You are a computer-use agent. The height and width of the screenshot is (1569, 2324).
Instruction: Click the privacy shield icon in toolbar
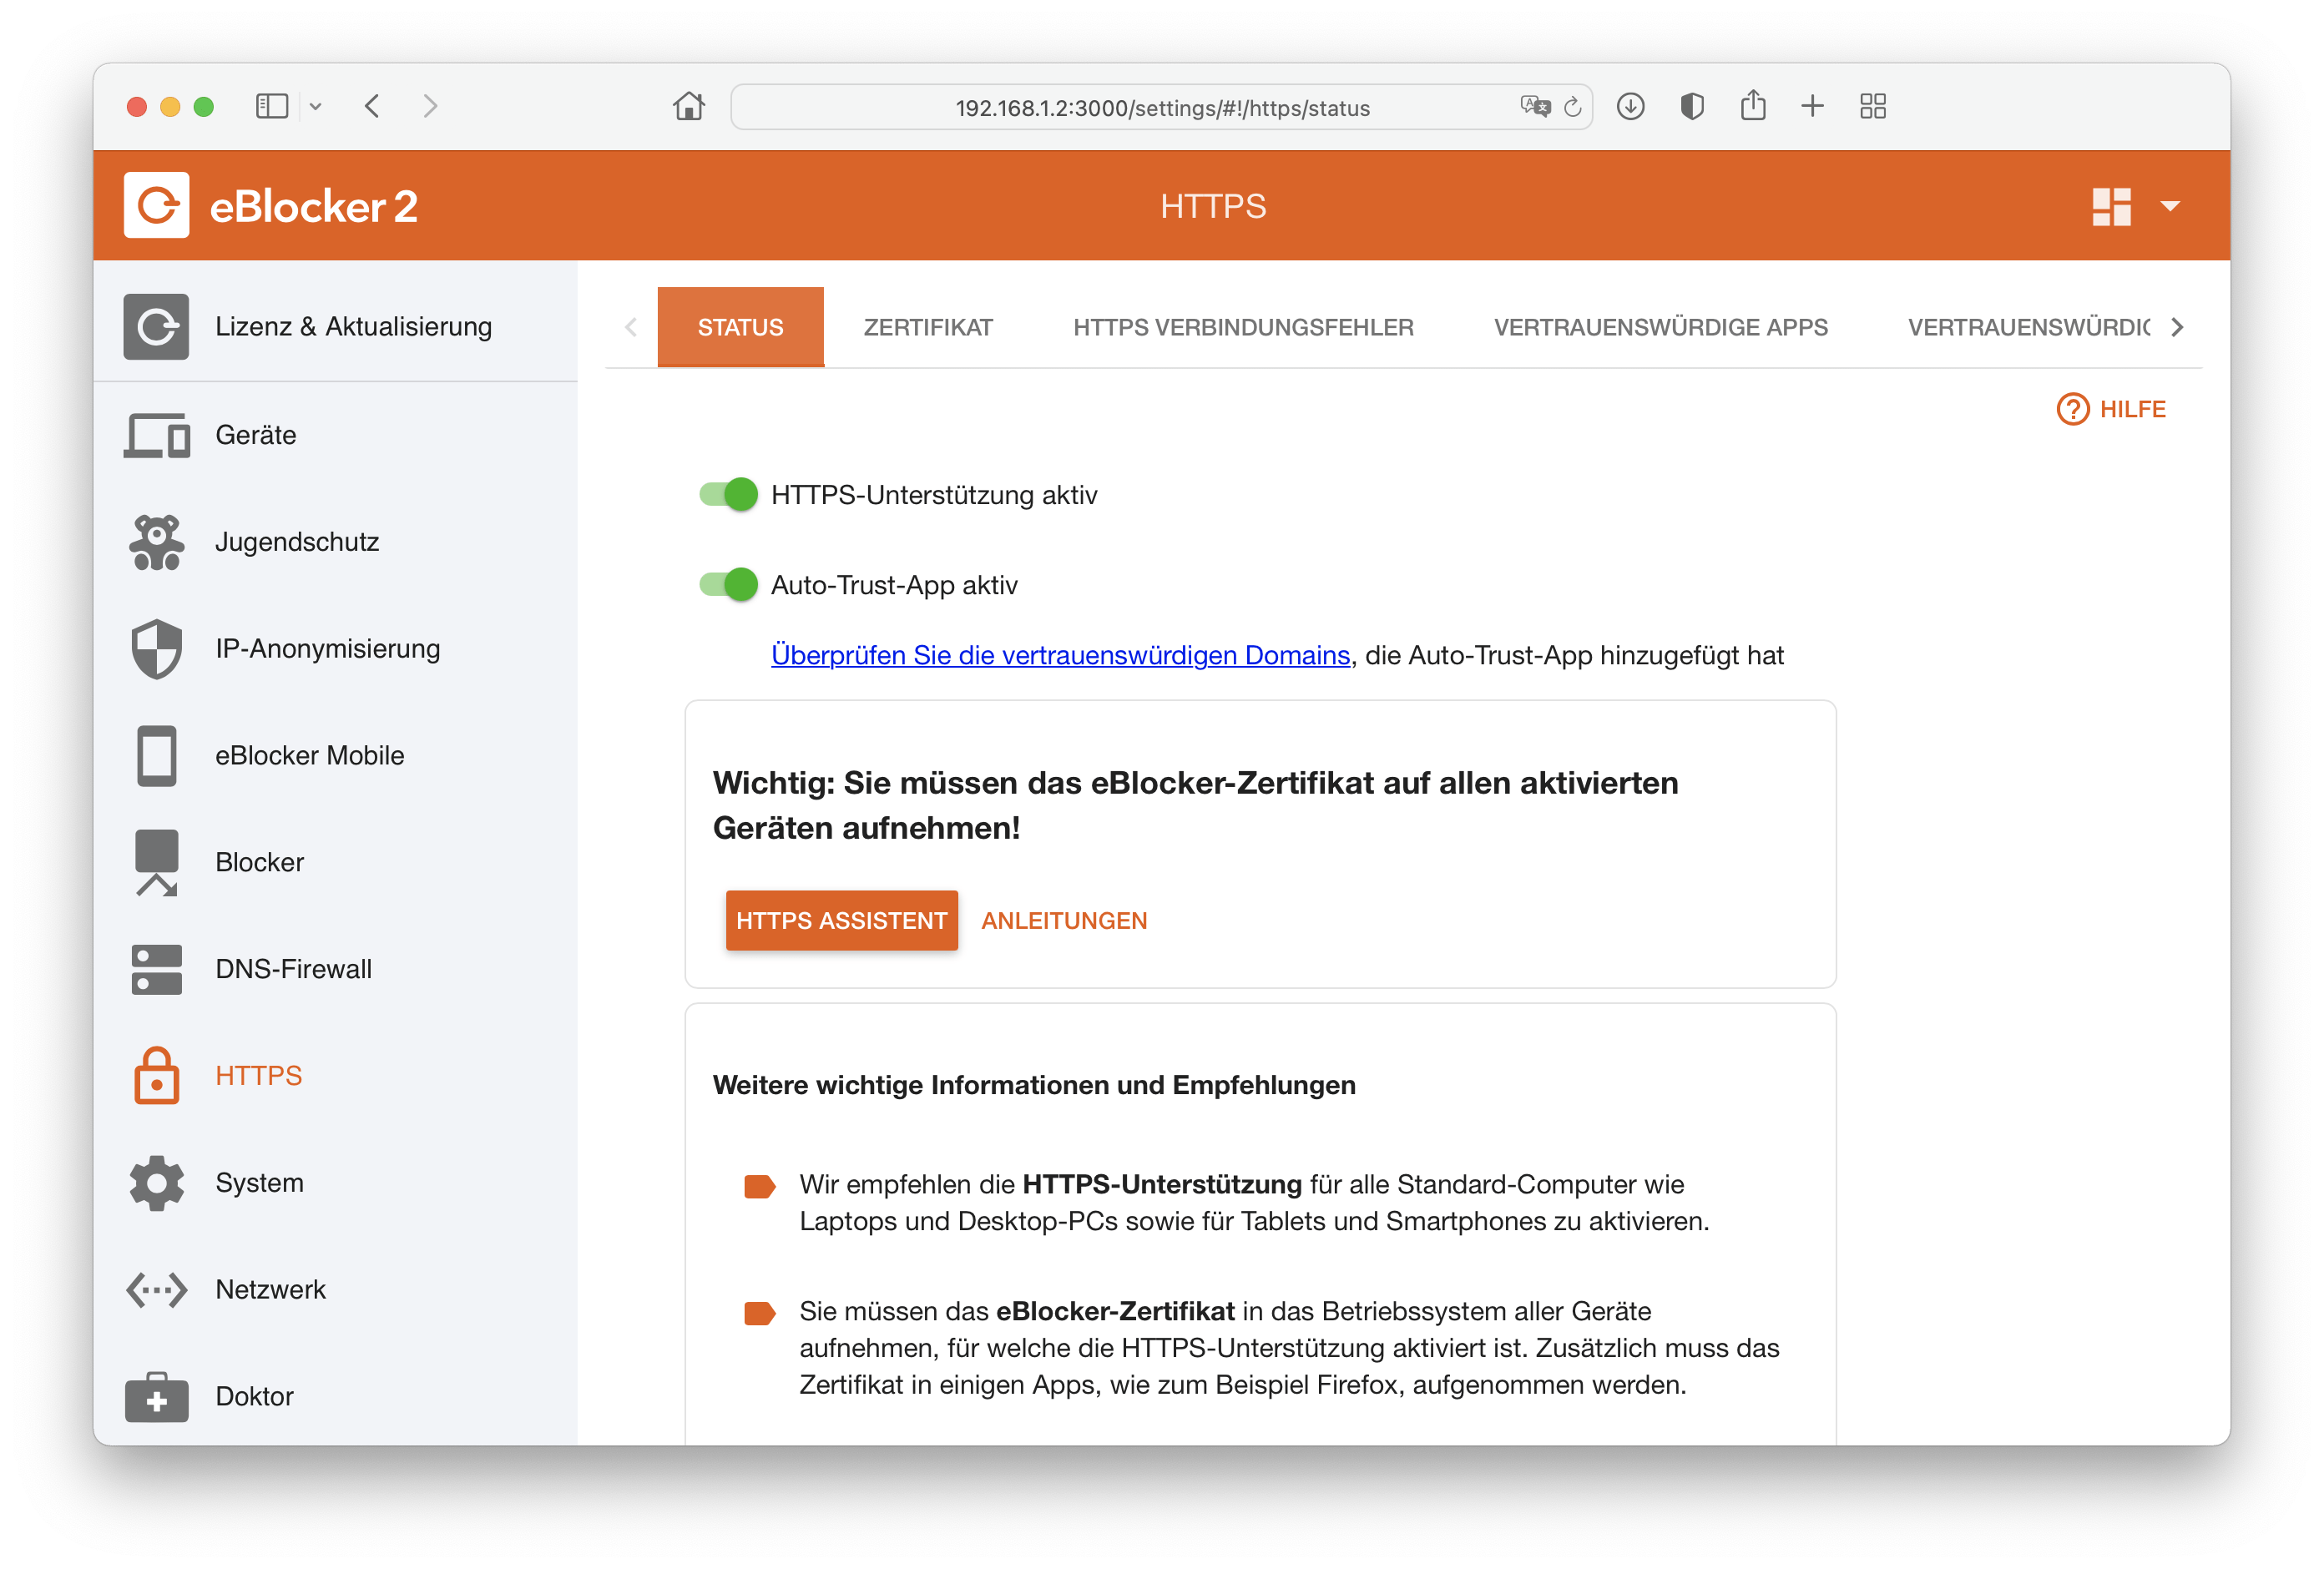(1691, 106)
